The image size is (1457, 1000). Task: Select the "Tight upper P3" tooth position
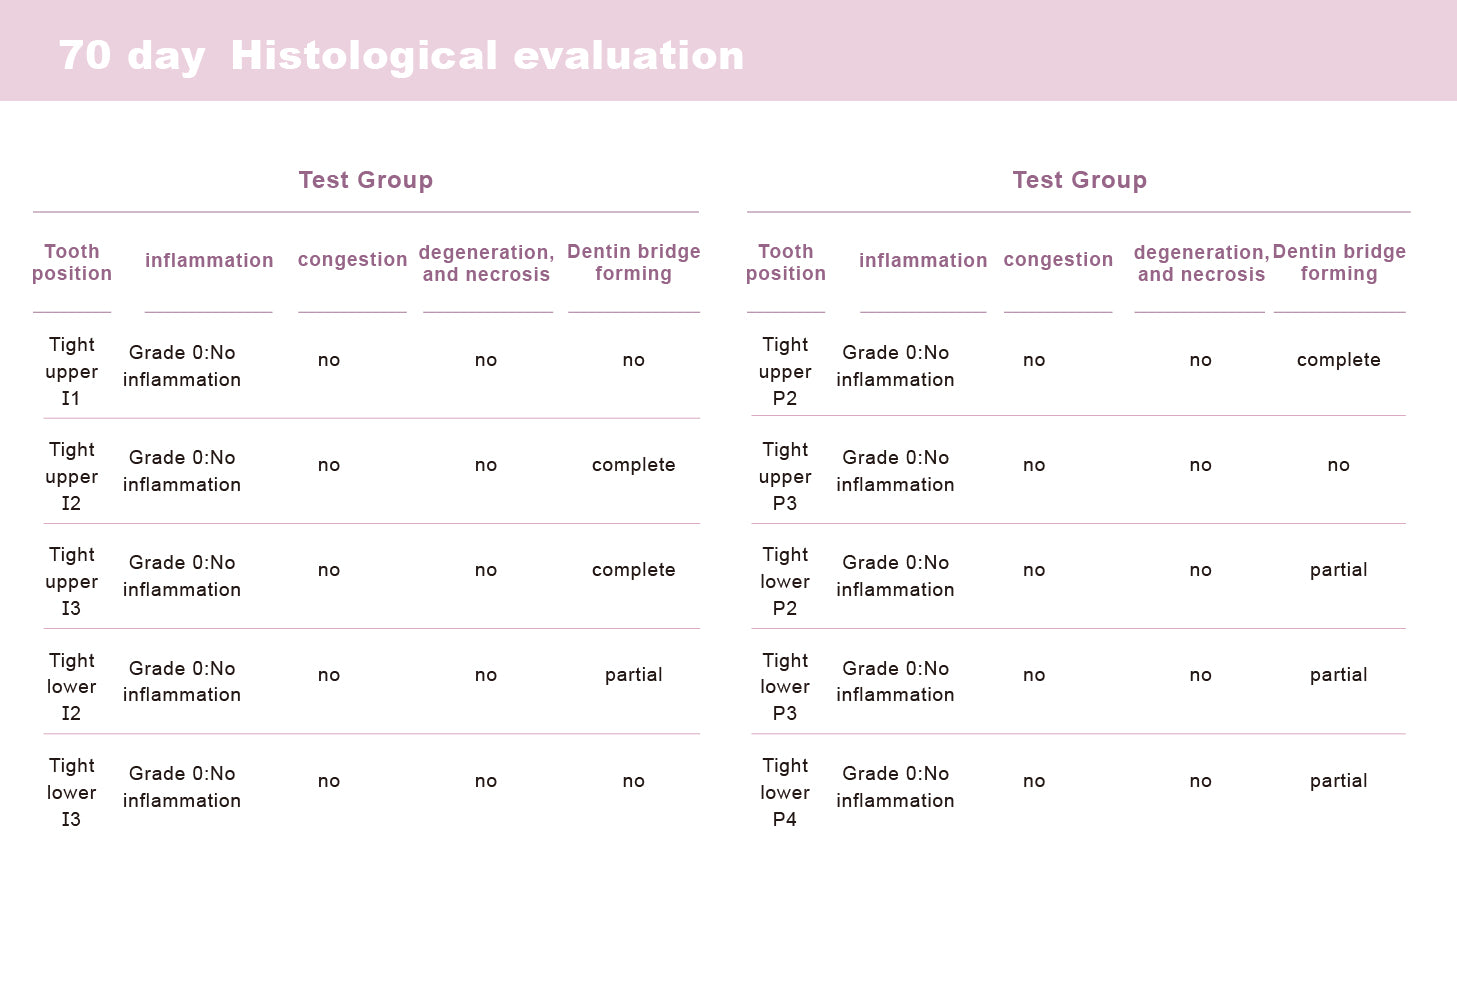point(785,476)
